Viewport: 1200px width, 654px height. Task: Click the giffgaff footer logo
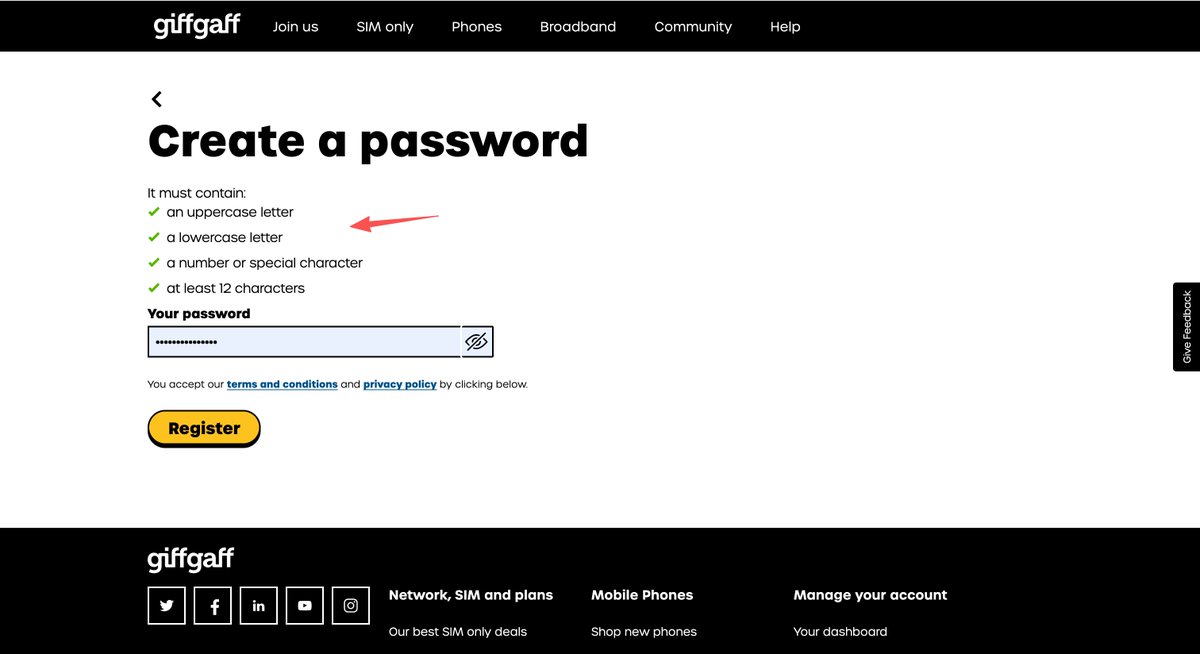(x=190, y=559)
